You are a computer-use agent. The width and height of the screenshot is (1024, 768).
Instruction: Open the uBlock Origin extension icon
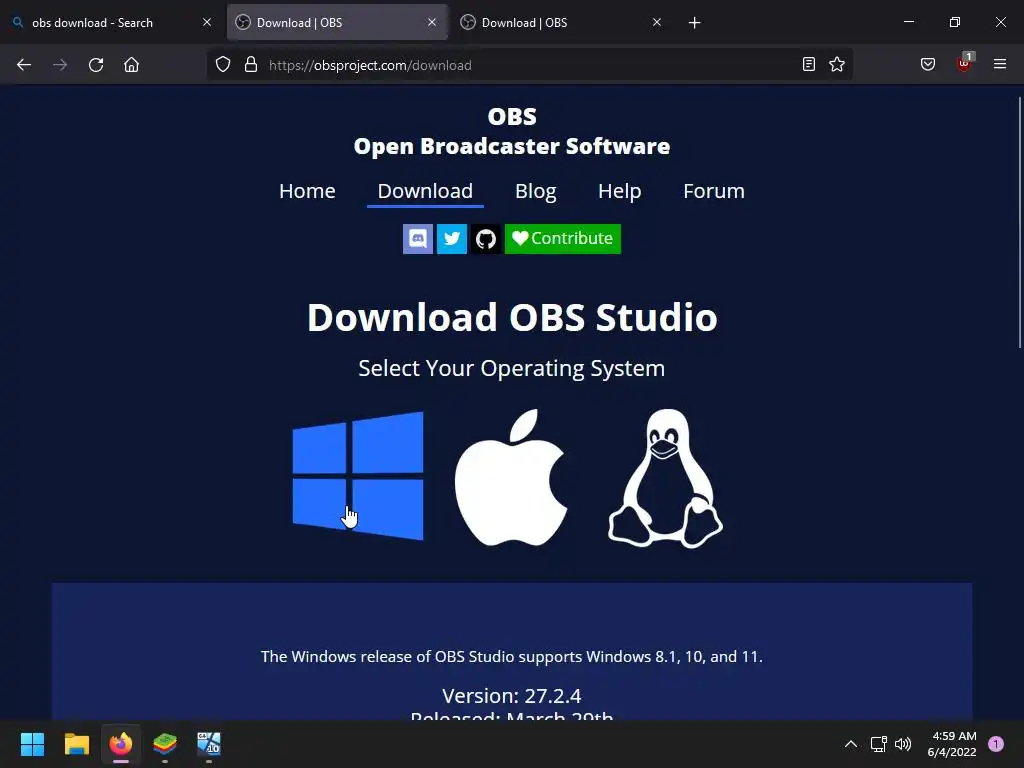click(x=964, y=63)
